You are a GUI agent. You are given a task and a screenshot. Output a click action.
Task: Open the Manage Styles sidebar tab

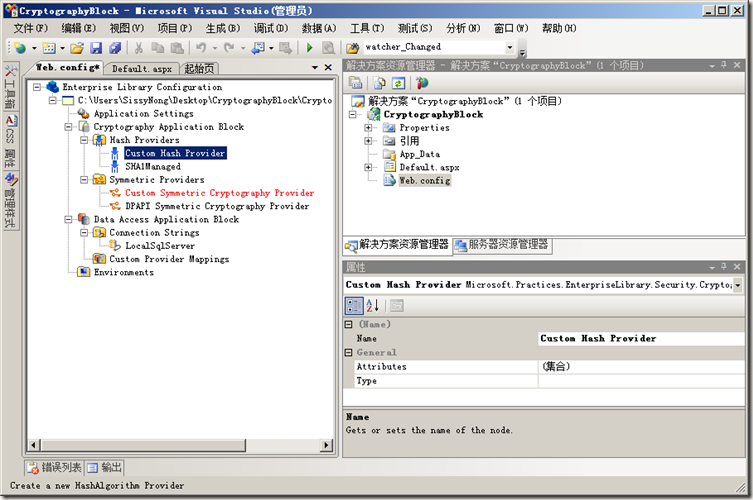[11, 201]
